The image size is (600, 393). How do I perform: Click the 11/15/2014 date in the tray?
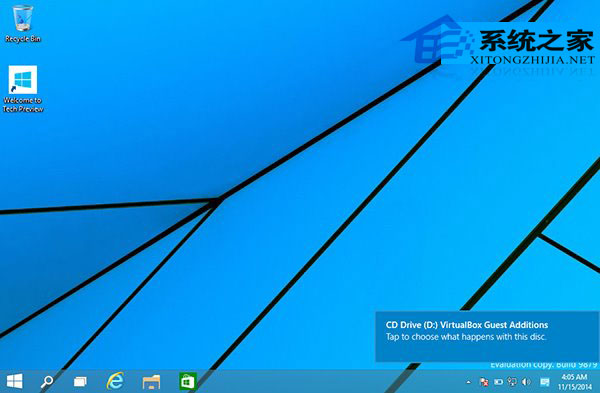pos(574,387)
